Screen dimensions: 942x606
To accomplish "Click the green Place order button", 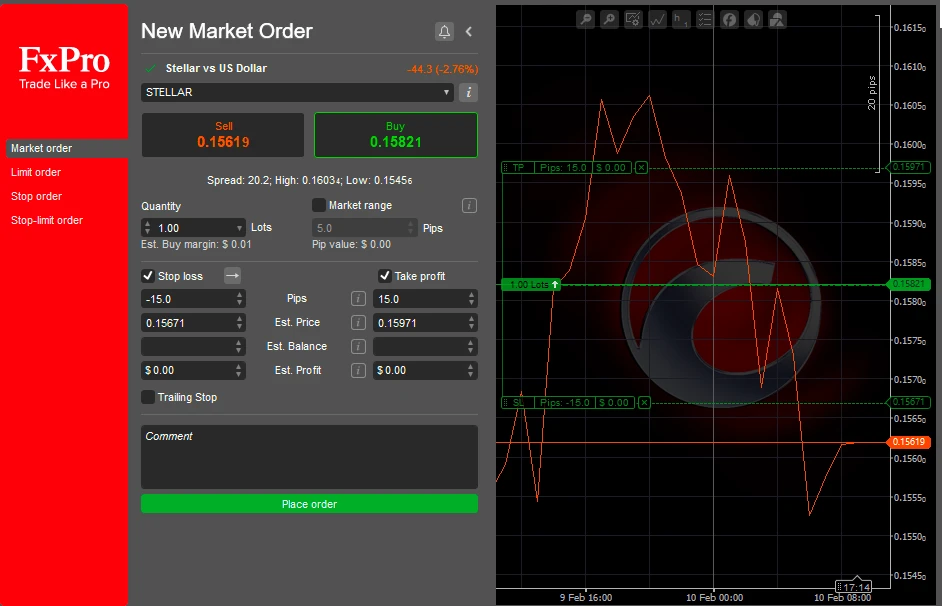I will [309, 503].
